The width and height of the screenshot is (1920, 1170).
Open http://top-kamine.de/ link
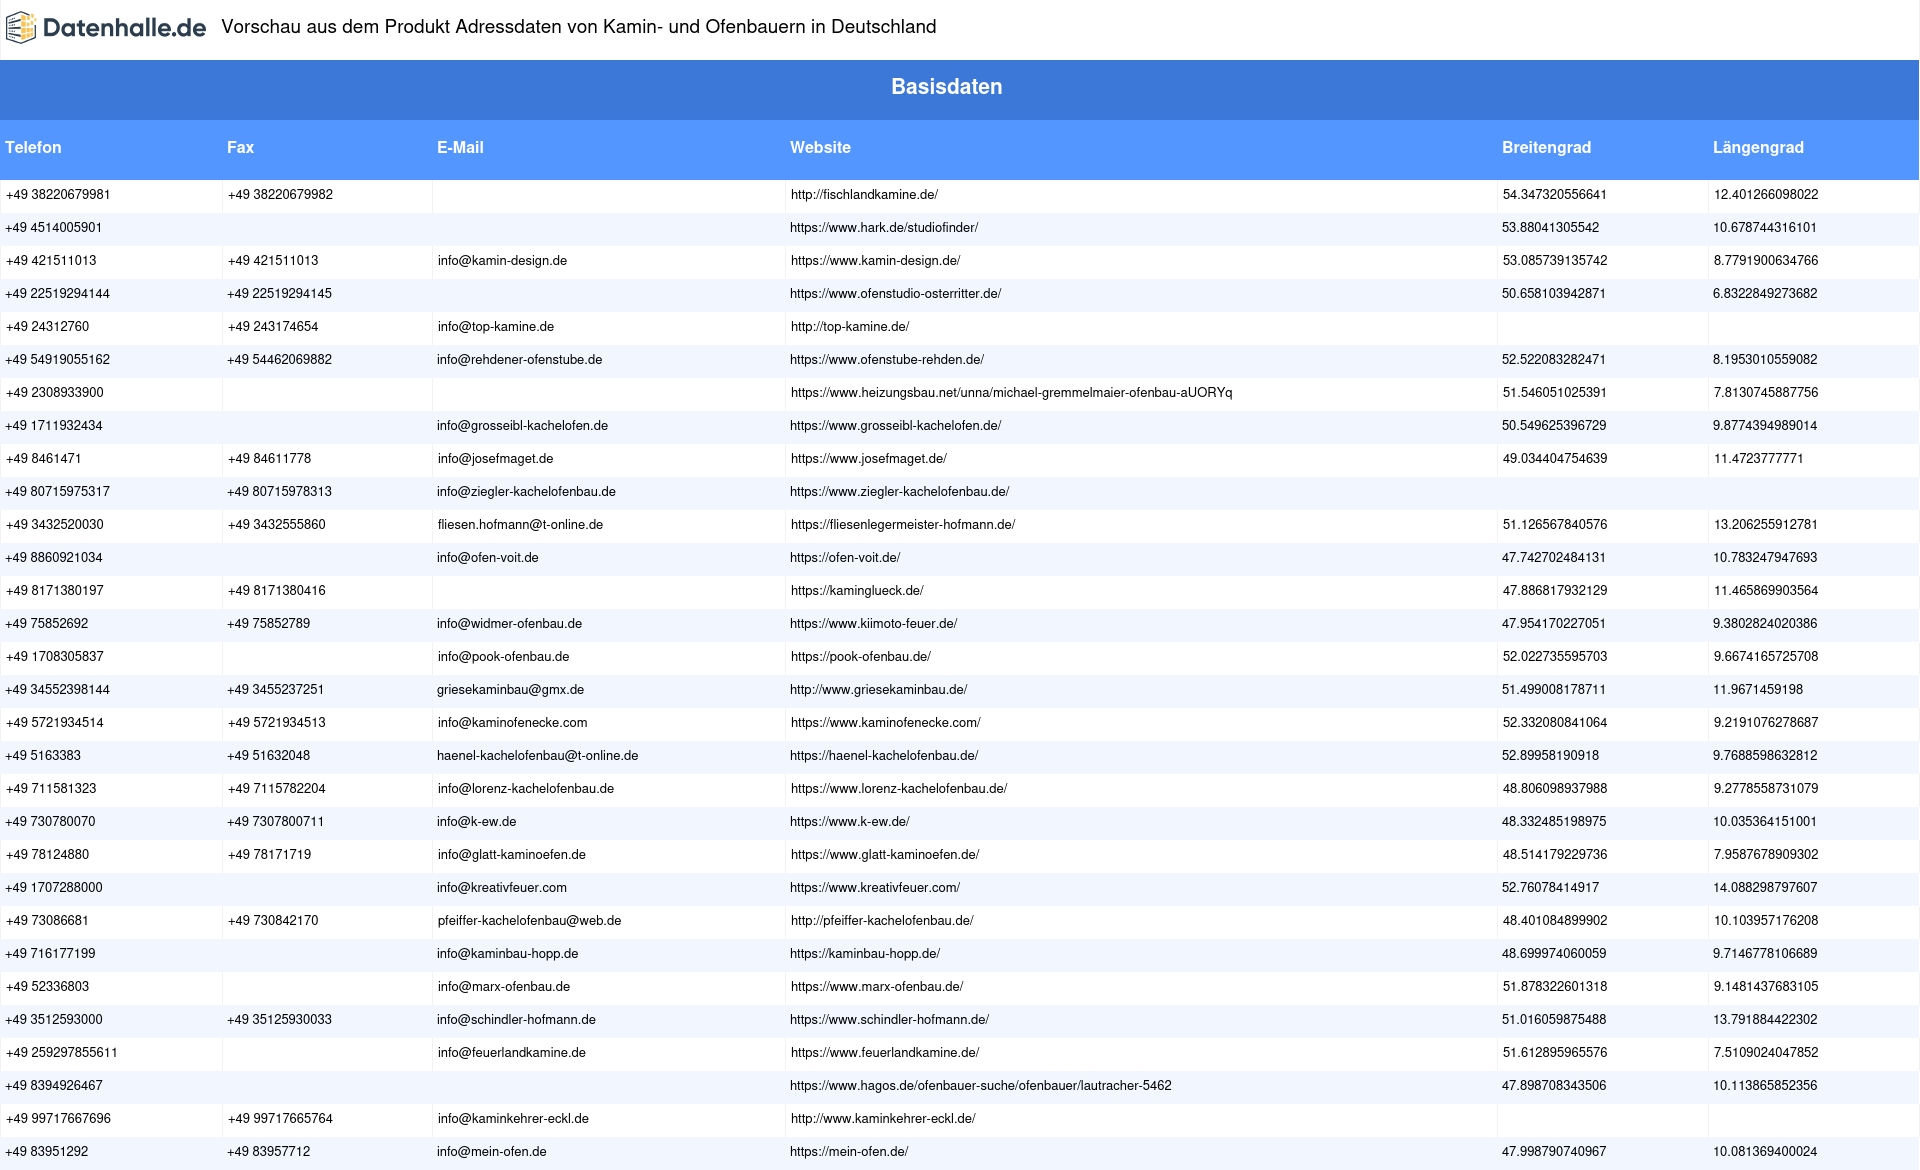click(x=849, y=327)
